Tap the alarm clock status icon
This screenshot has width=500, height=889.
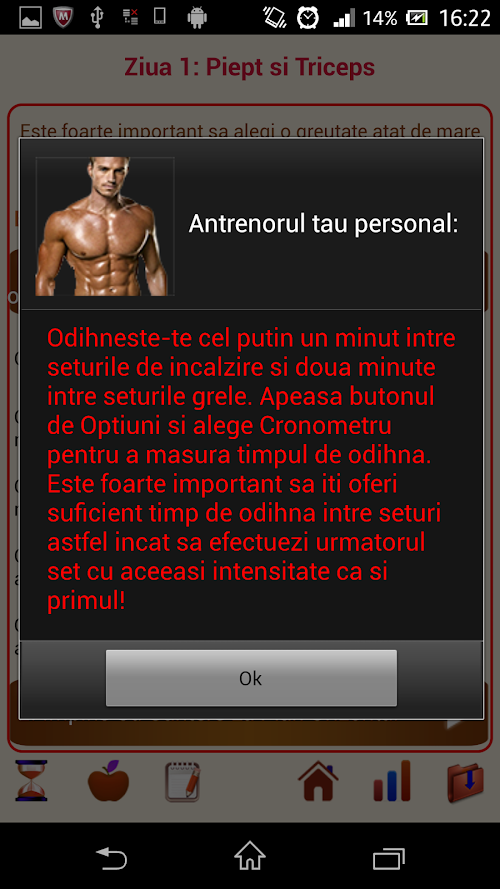(x=308, y=18)
